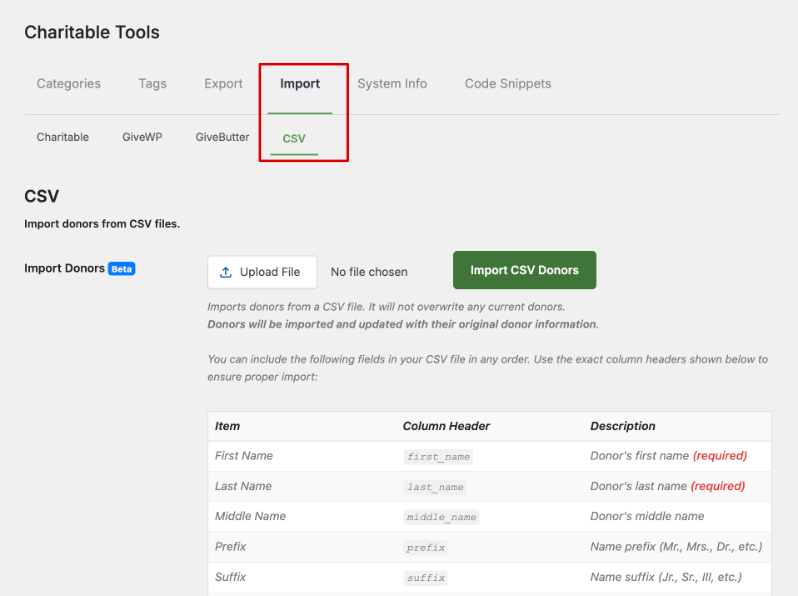The image size is (798, 596).
Task: Click the 'Prefix' item cell
Action: coord(230,547)
